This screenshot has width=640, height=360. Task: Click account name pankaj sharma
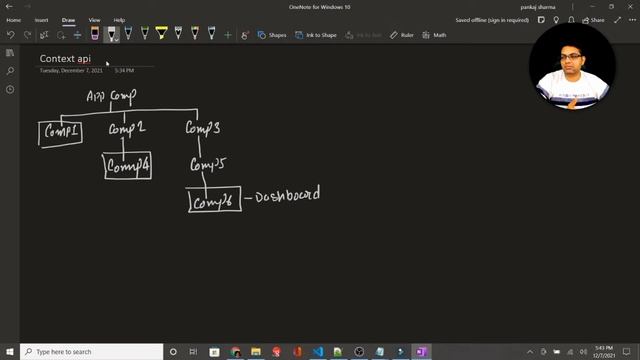[538, 7]
